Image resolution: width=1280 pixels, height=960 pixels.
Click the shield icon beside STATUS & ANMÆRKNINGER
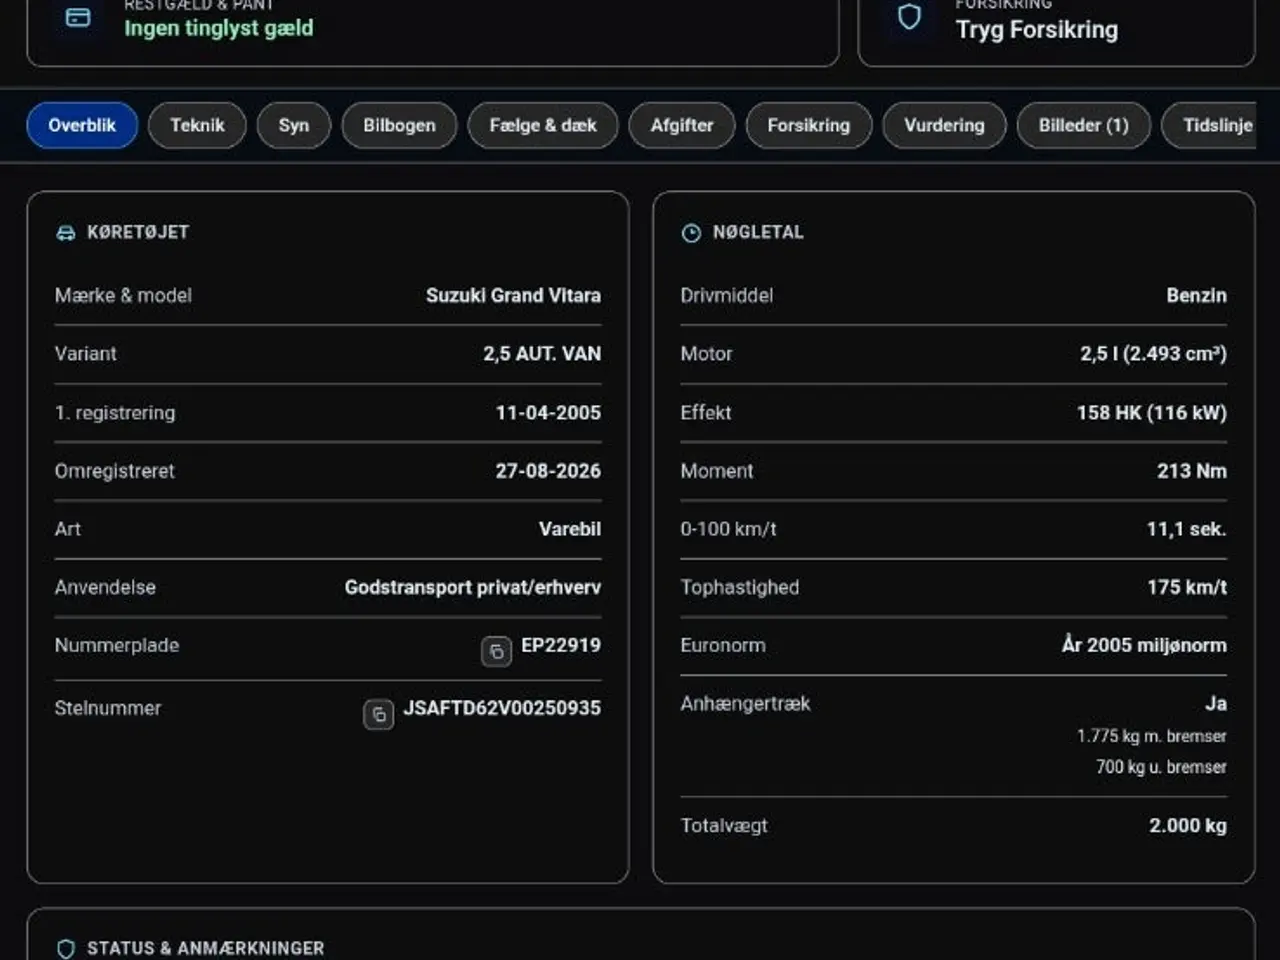click(66, 948)
